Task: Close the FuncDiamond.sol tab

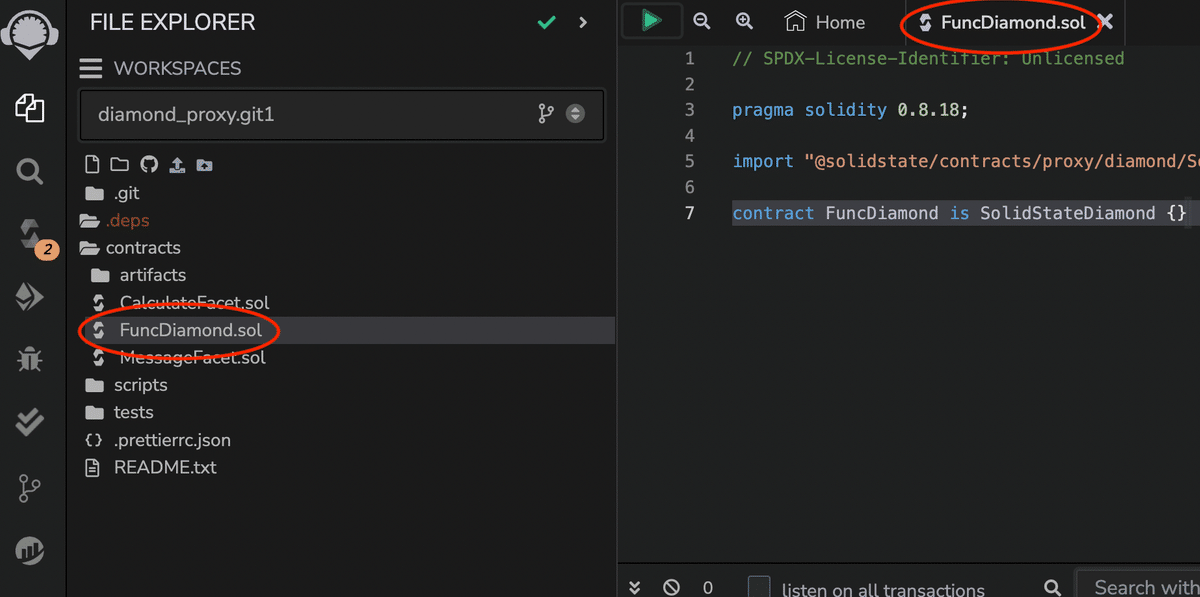Action: (1104, 21)
